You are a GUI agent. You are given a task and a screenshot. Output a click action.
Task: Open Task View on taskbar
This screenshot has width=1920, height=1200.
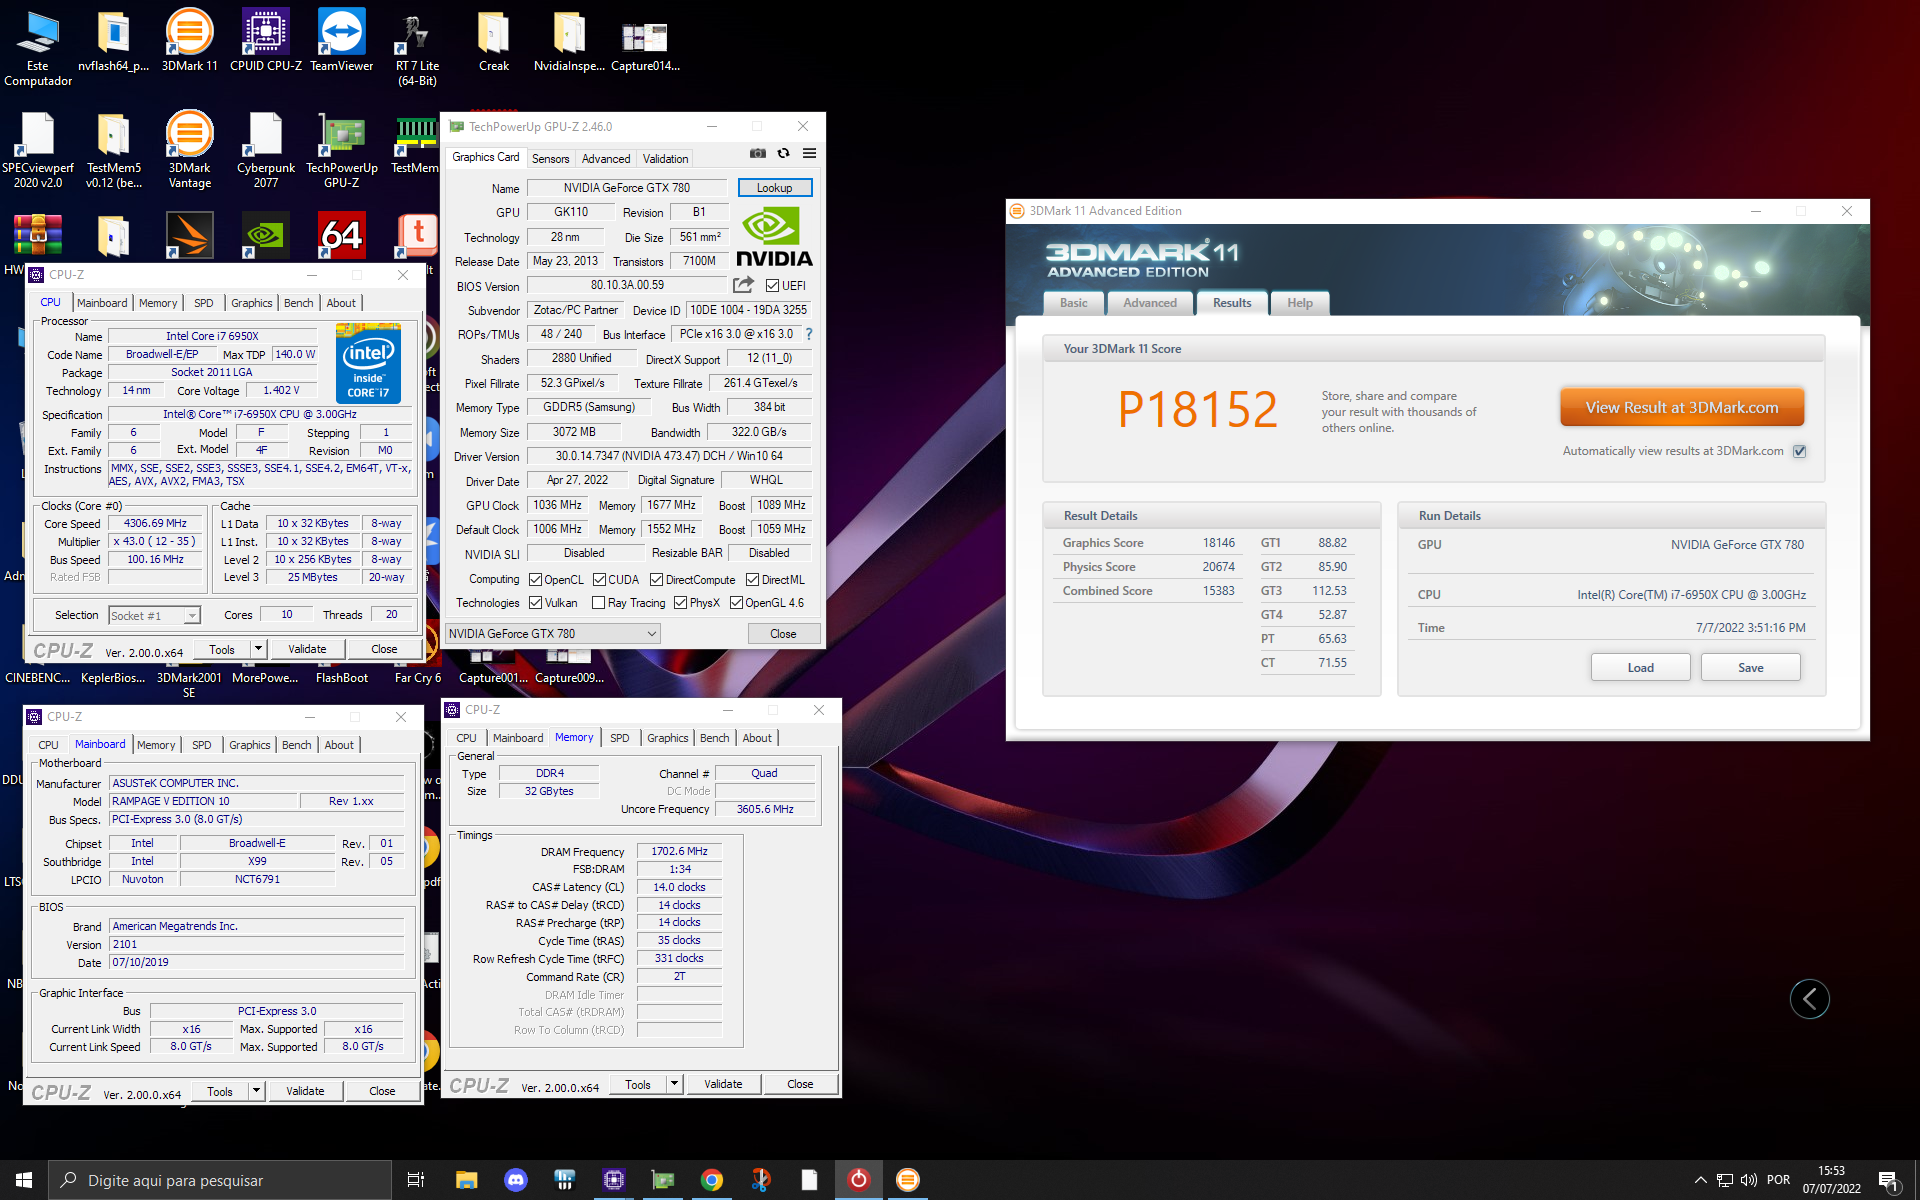click(416, 1180)
